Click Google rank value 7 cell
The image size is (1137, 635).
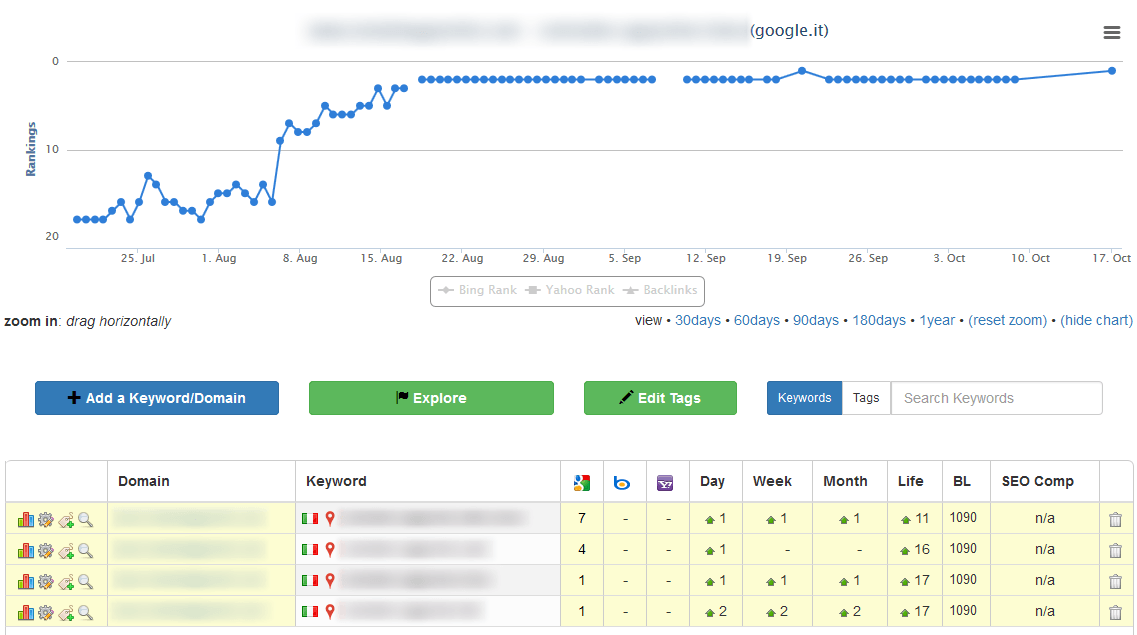[x=582, y=518]
